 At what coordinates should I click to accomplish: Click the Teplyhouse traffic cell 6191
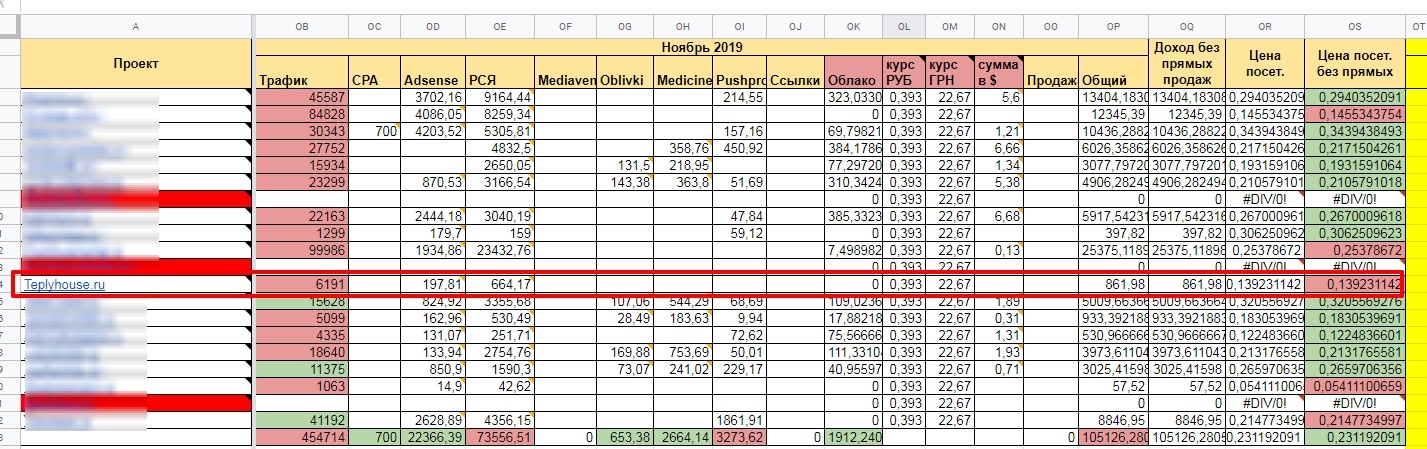[303, 285]
